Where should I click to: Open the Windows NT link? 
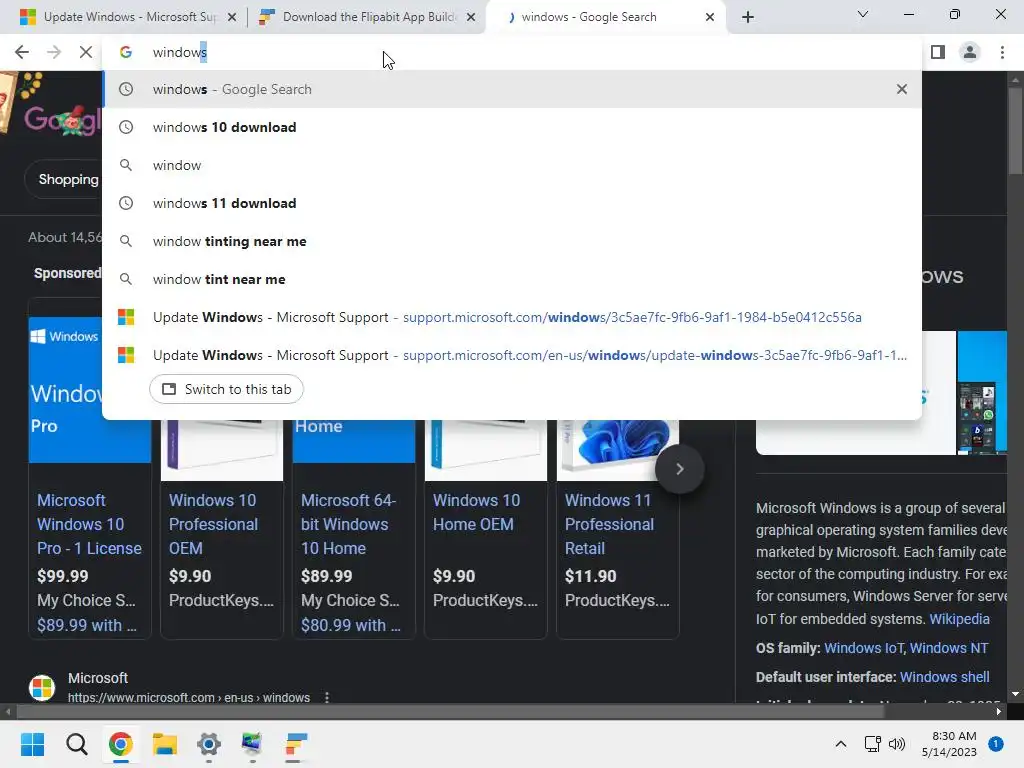pos(948,648)
